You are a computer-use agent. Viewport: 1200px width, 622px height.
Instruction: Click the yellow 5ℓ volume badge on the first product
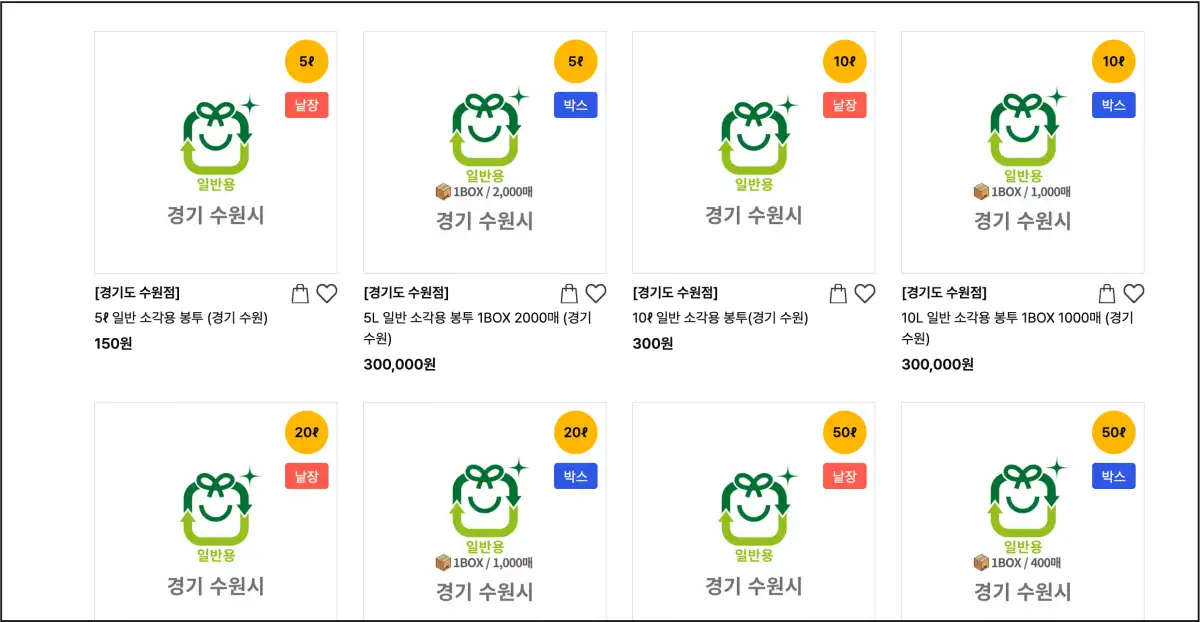point(306,61)
